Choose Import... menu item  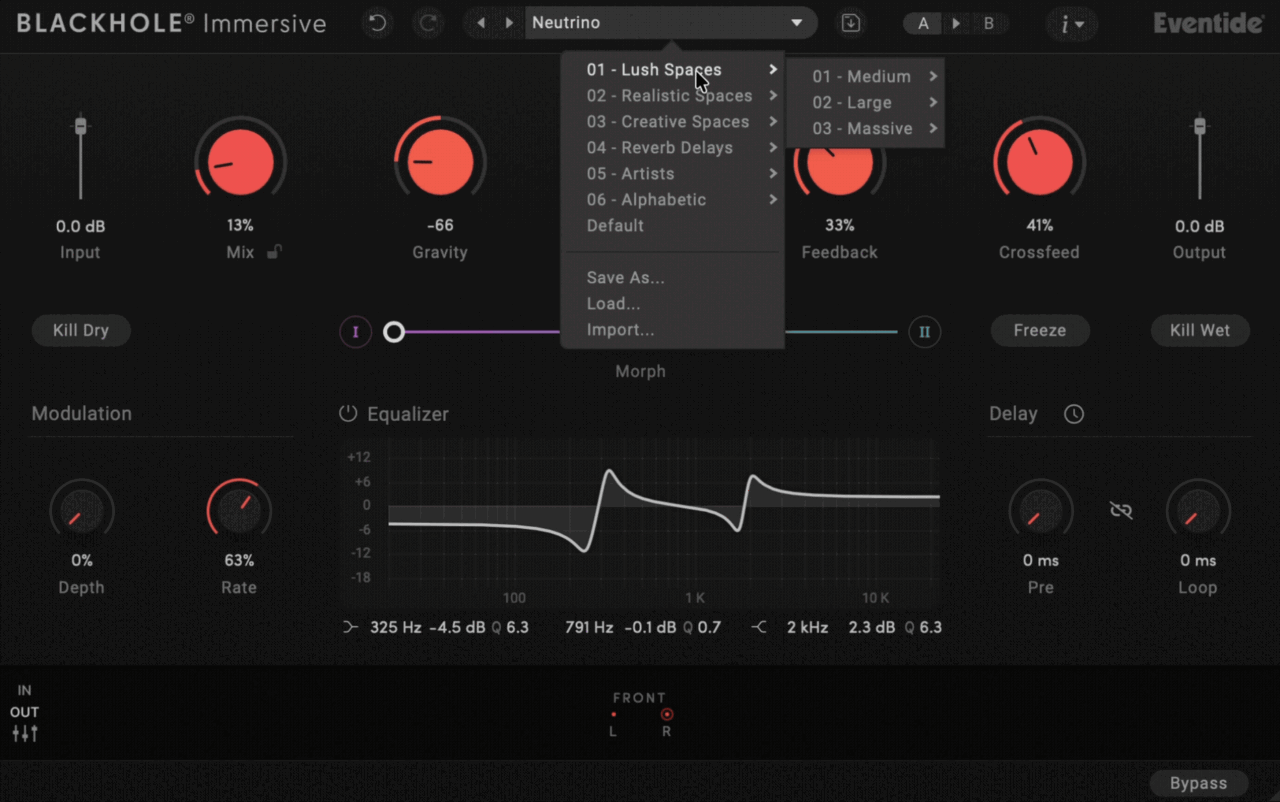point(673,330)
